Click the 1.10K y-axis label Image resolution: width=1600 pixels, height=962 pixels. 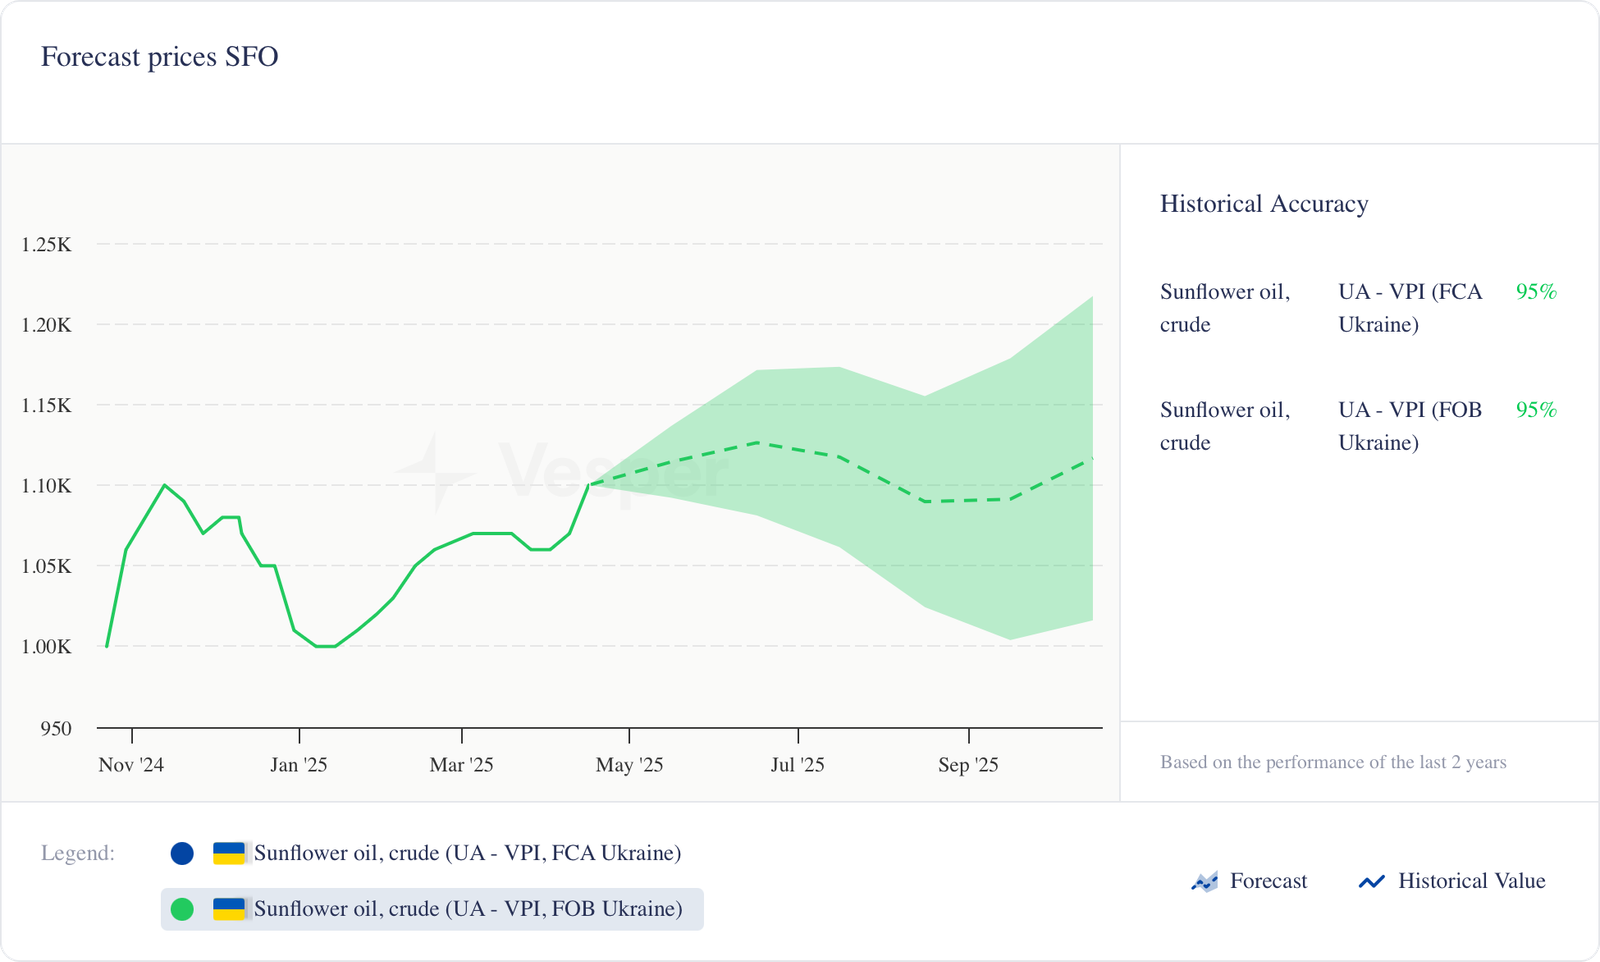tap(46, 486)
